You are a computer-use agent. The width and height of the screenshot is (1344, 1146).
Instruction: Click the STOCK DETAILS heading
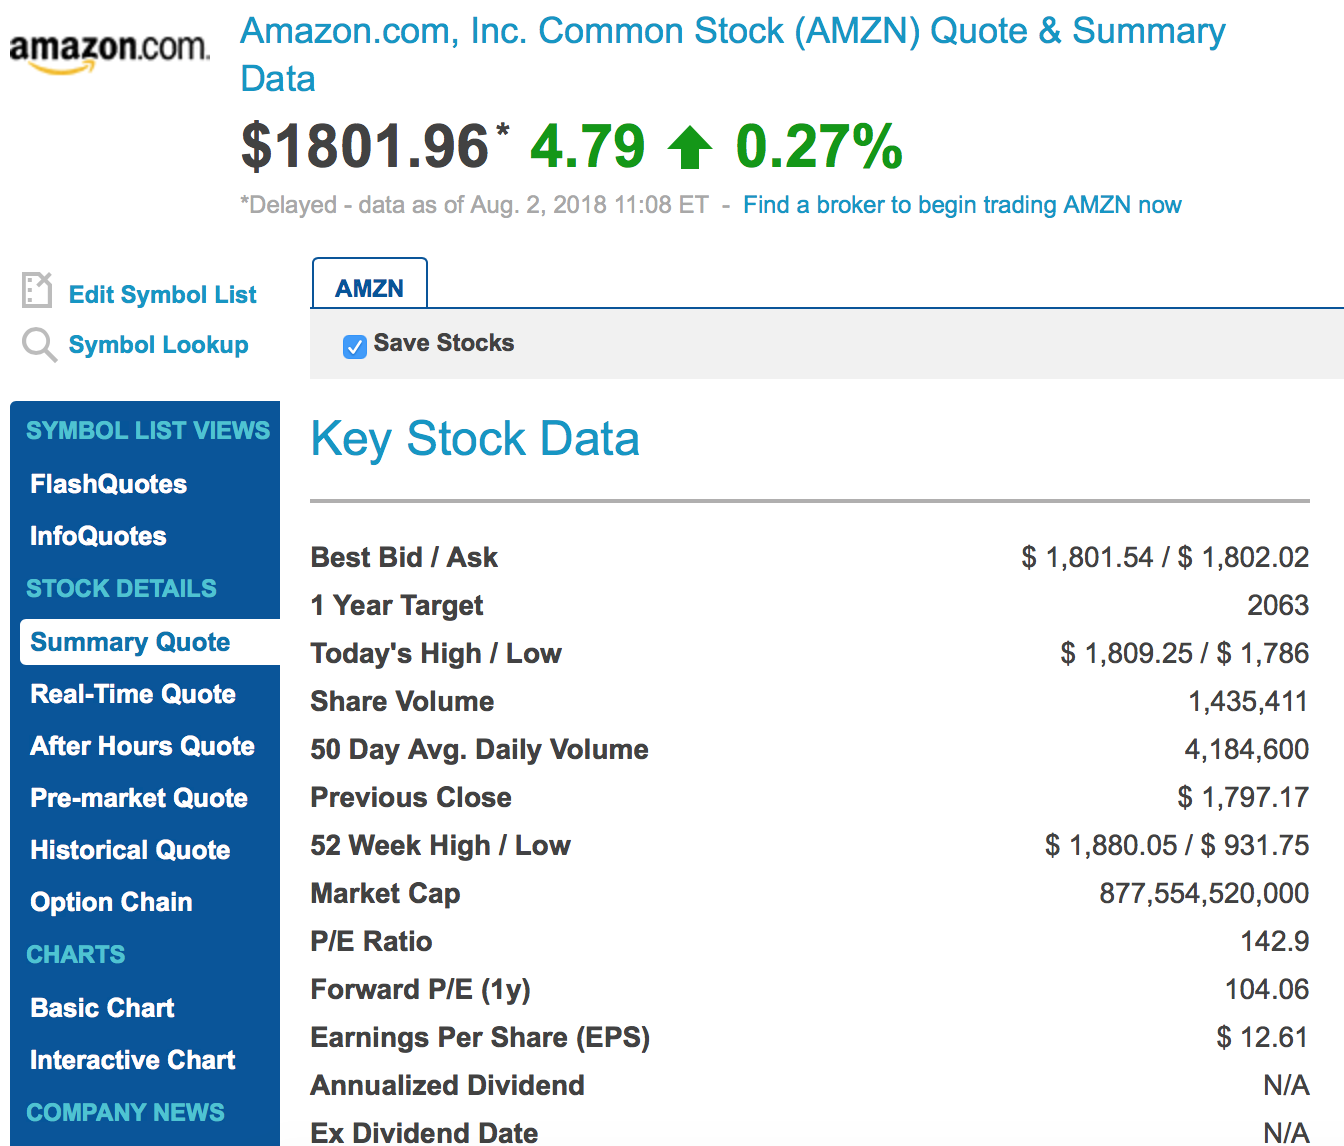tap(121, 588)
